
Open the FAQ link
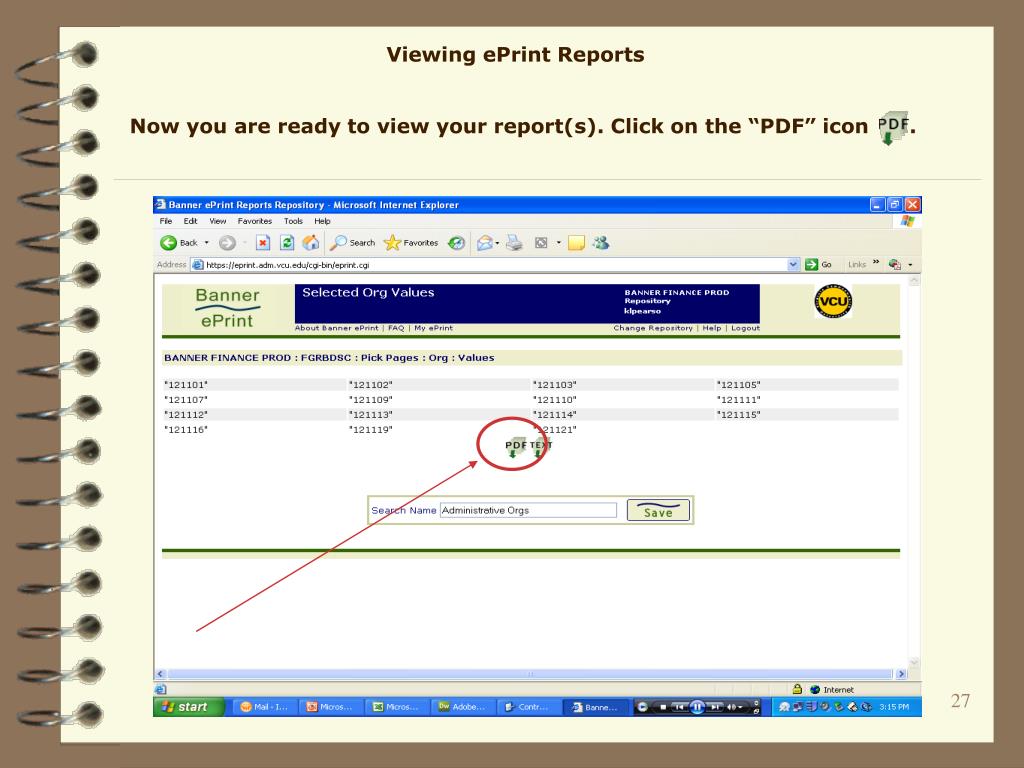396,328
